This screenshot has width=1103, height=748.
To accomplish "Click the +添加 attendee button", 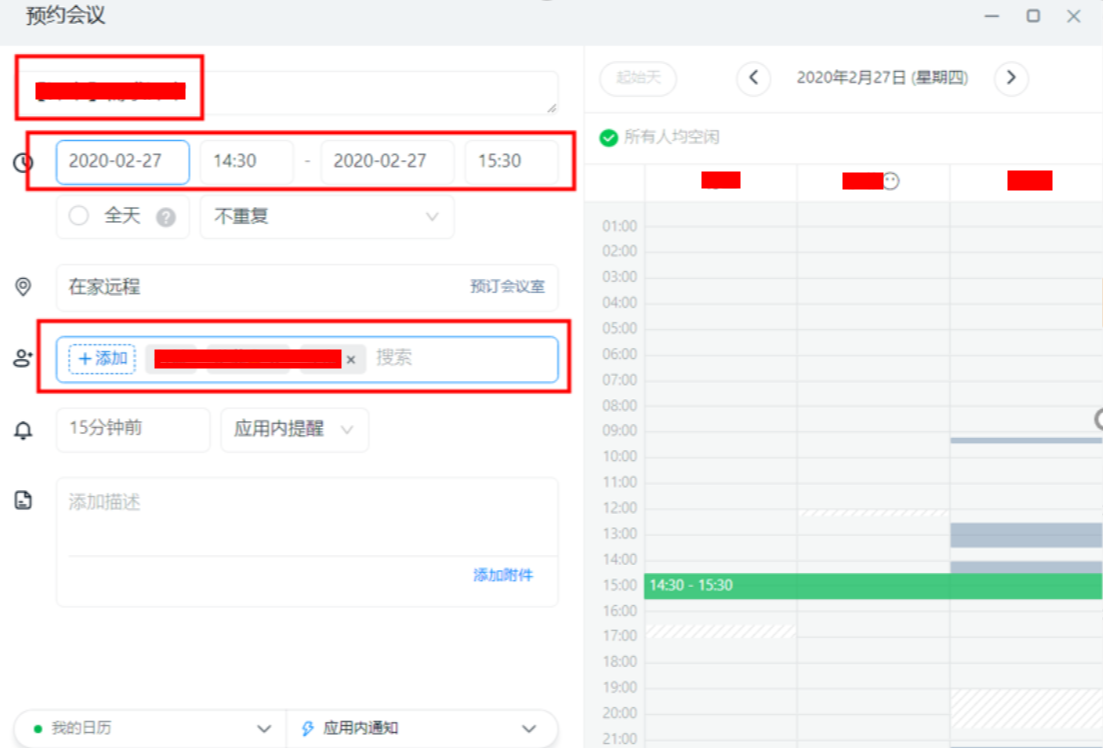I will pos(102,359).
